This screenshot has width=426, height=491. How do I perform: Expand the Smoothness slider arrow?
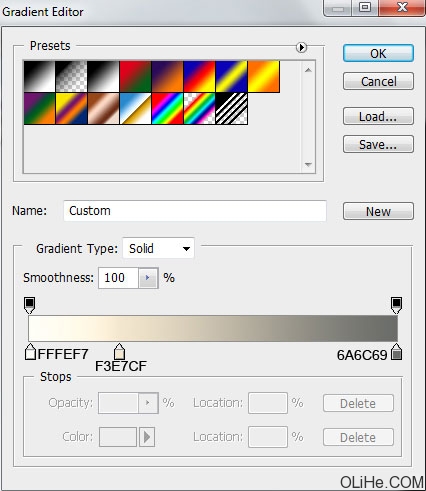coord(148,278)
